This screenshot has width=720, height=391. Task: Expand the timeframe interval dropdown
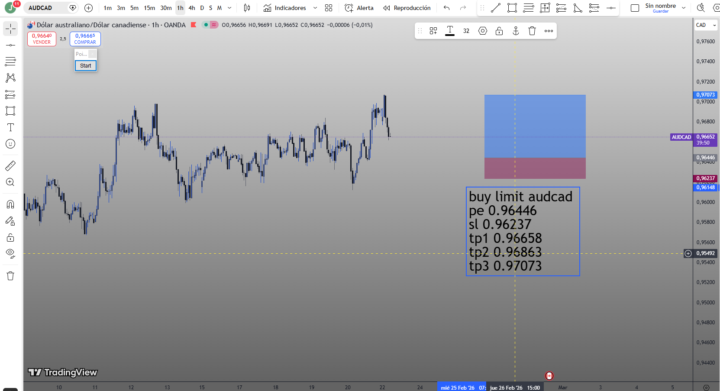point(230,8)
